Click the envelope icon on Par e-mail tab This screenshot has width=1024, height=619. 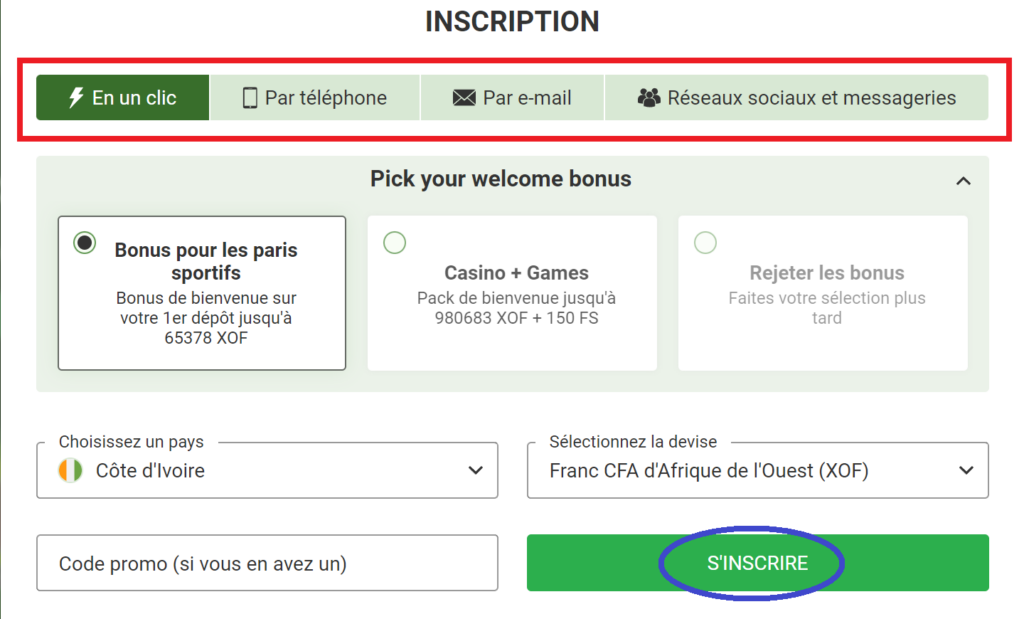(463, 97)
